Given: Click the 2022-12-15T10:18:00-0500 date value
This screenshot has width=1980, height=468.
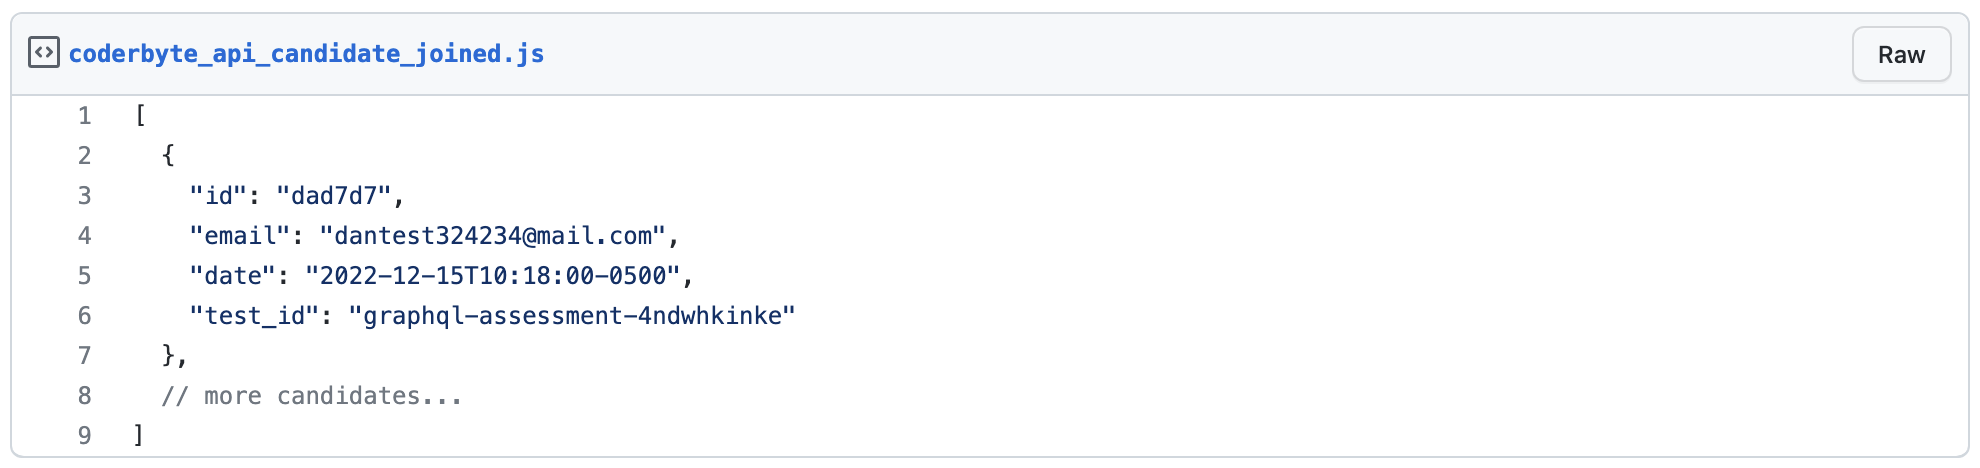Looking at the screenshot, I should [492, 276].
